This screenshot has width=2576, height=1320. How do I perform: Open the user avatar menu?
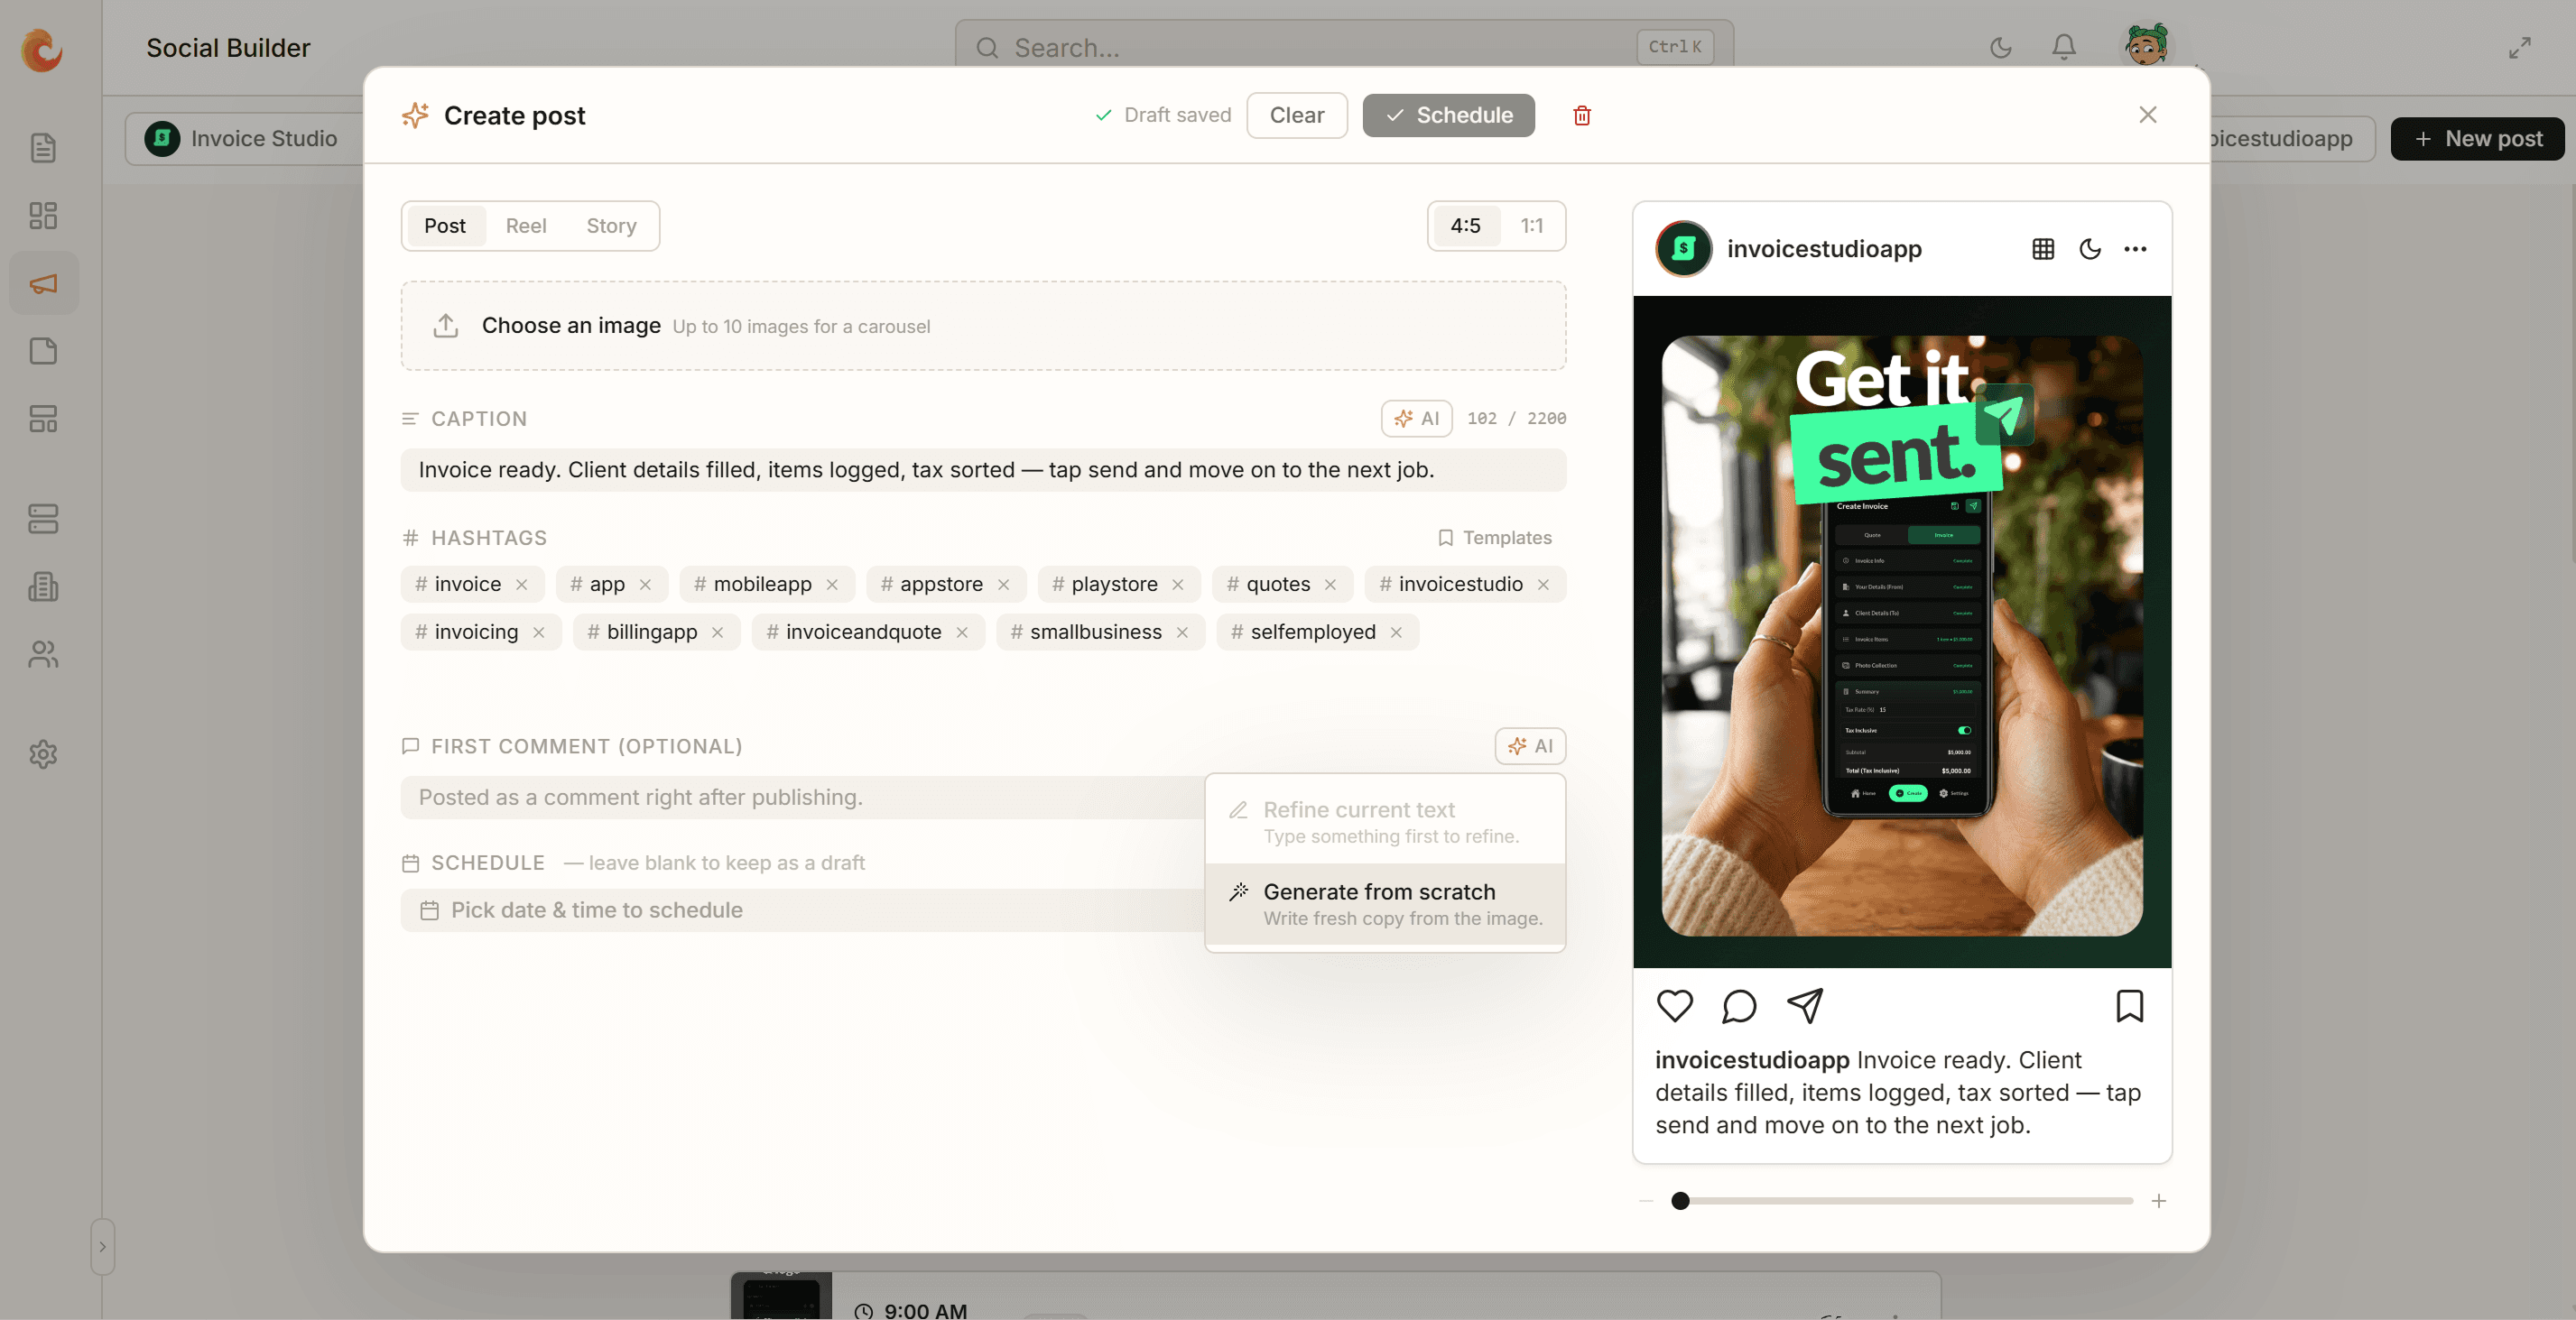point(2146,46)
